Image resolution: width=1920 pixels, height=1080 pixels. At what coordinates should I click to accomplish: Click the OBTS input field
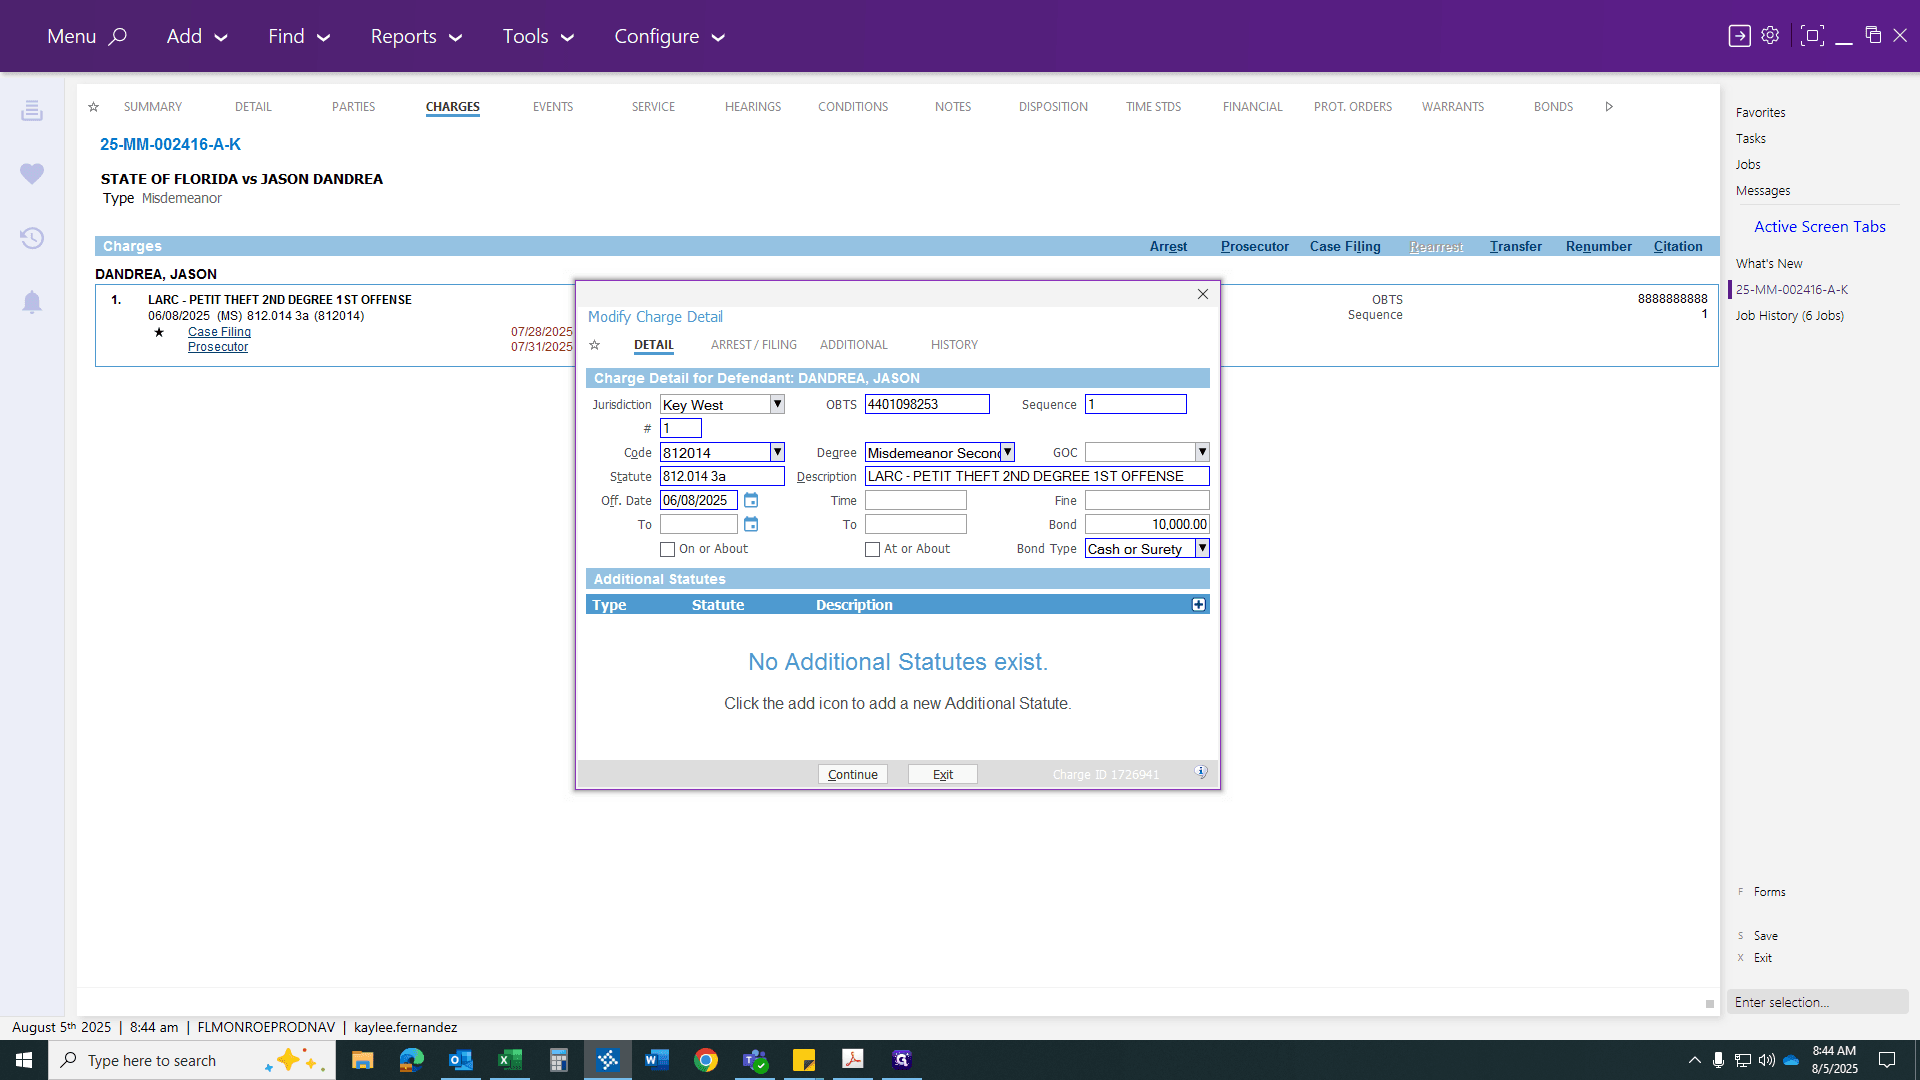[927, 404]
